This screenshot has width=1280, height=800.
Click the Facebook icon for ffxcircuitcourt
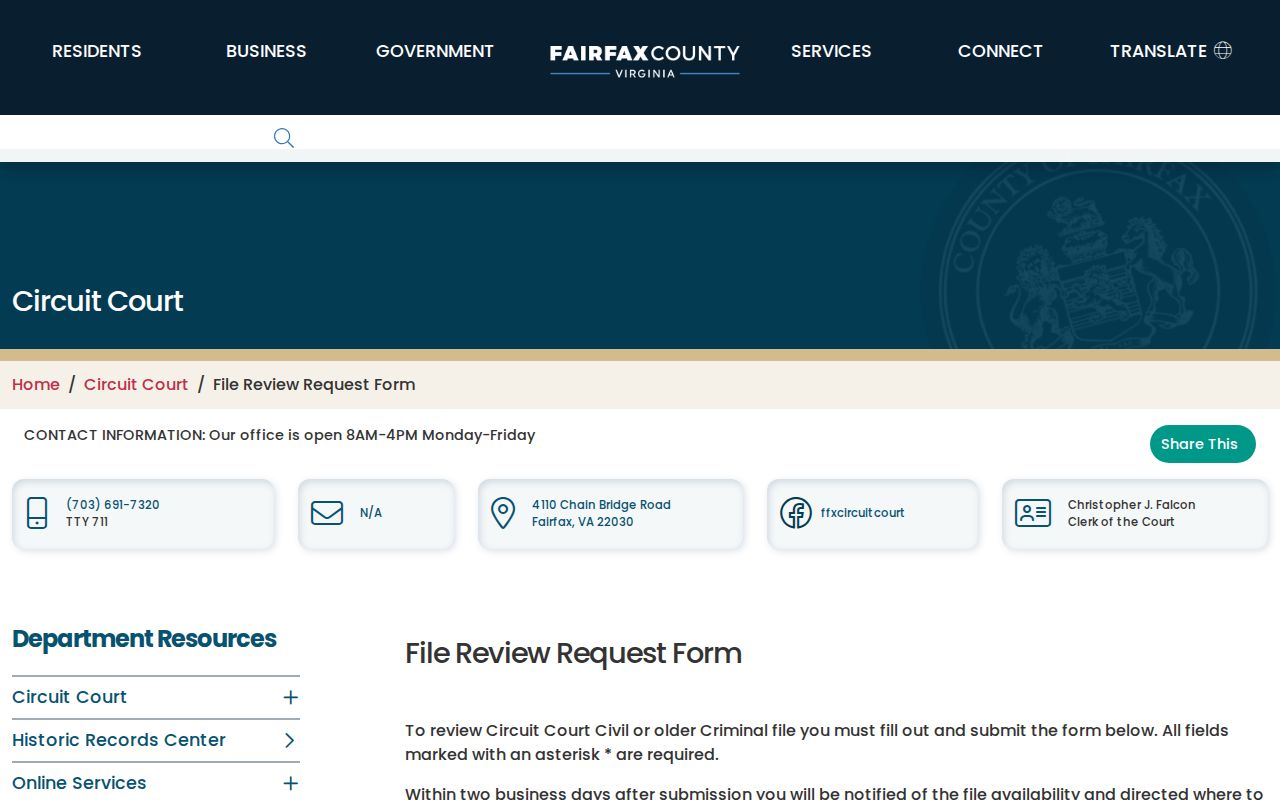[x=796, y=513]
